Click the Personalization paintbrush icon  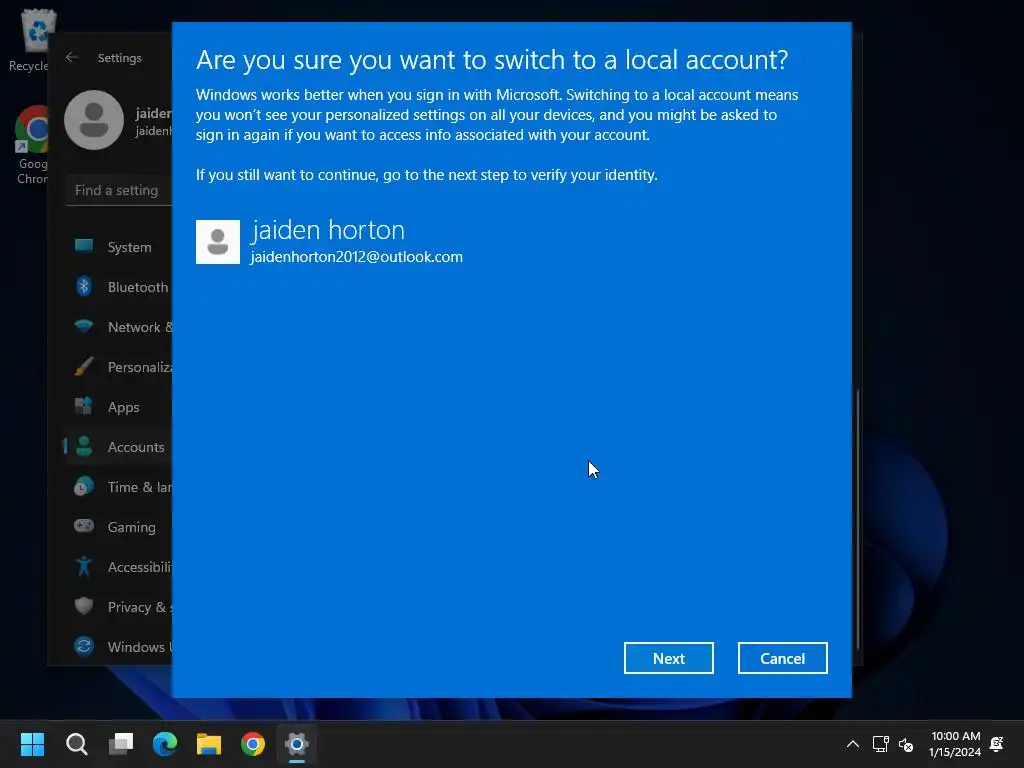pyautogui.click(x=84, y=366)
